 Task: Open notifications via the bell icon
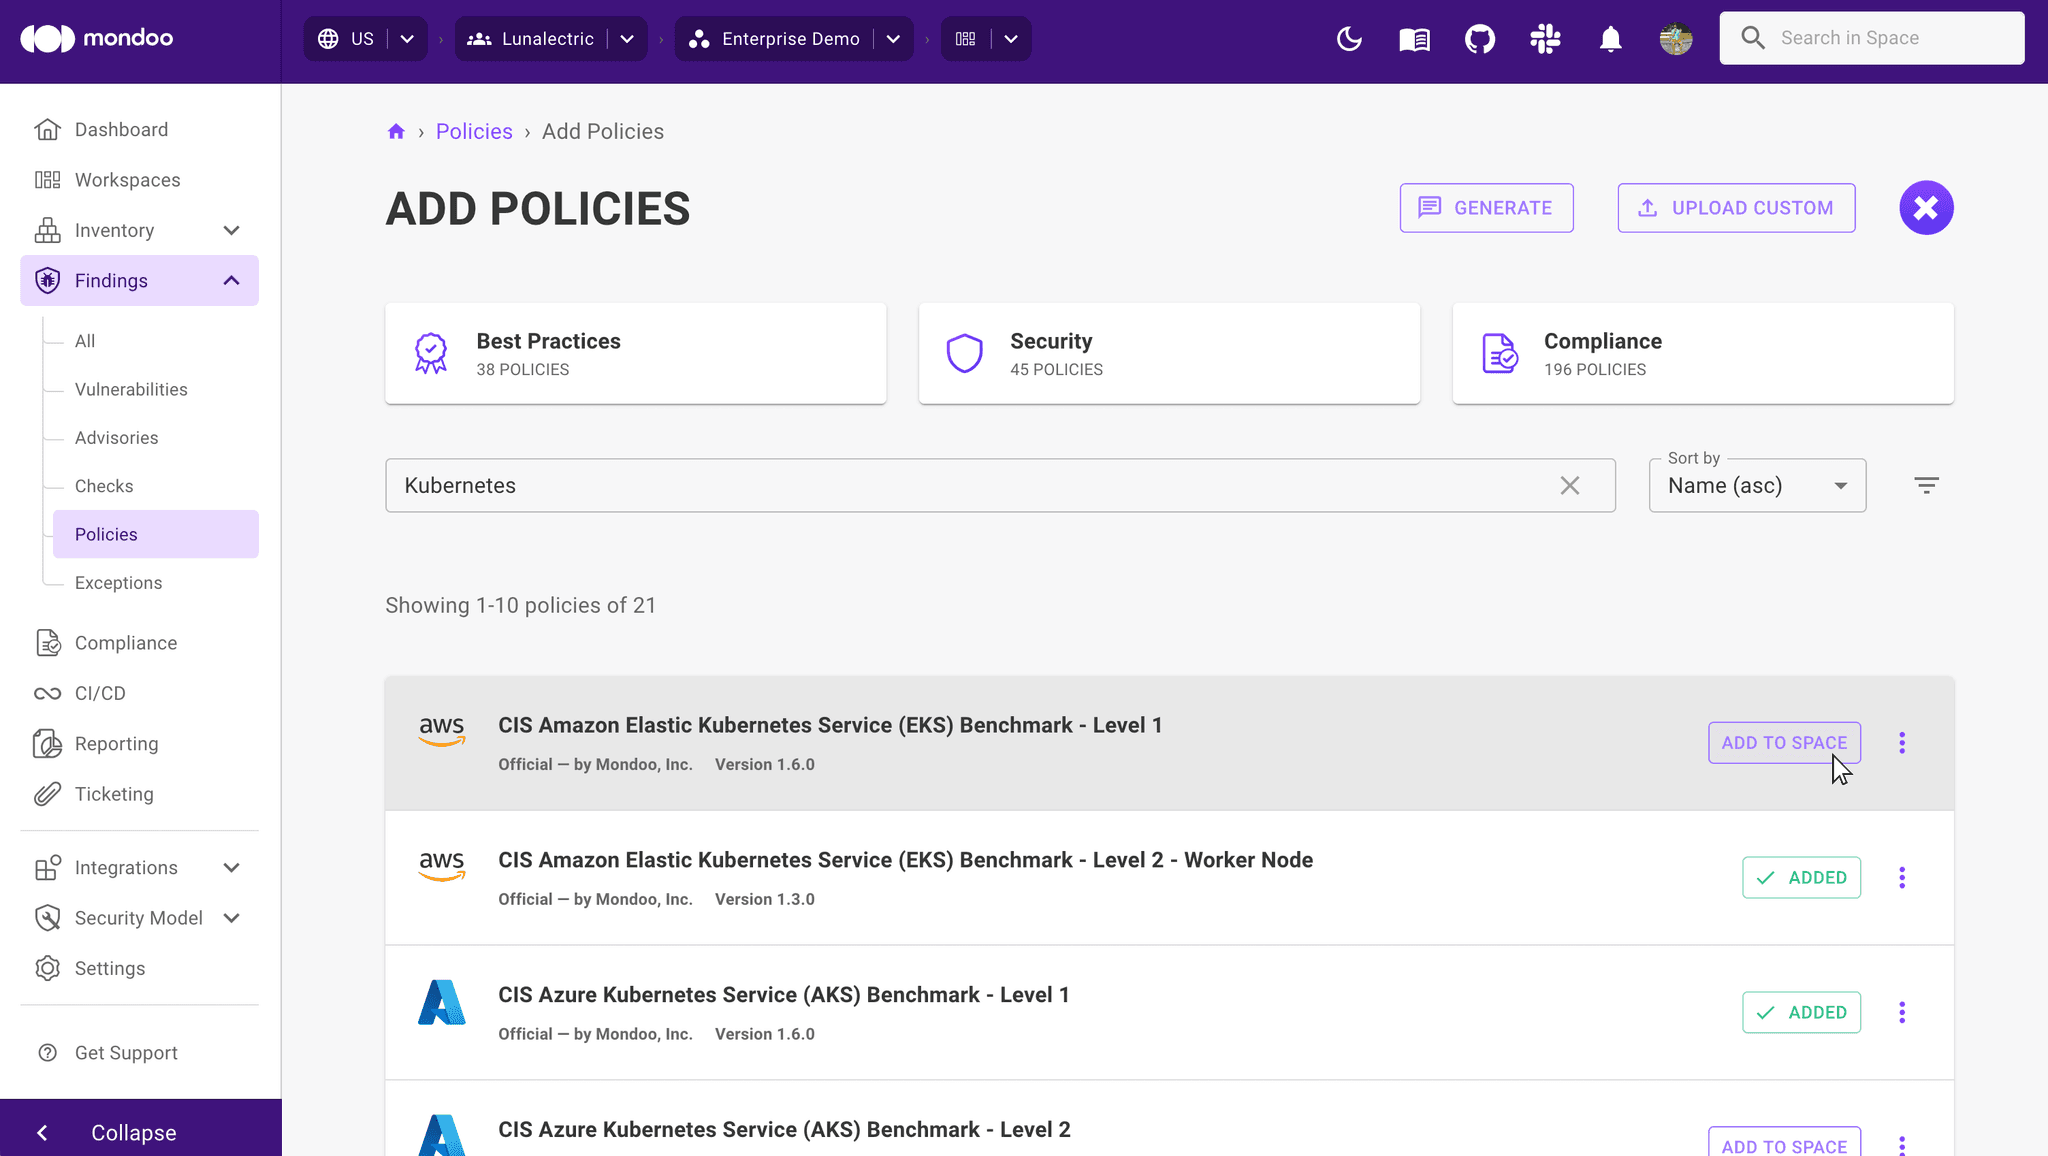point(1610,39)
